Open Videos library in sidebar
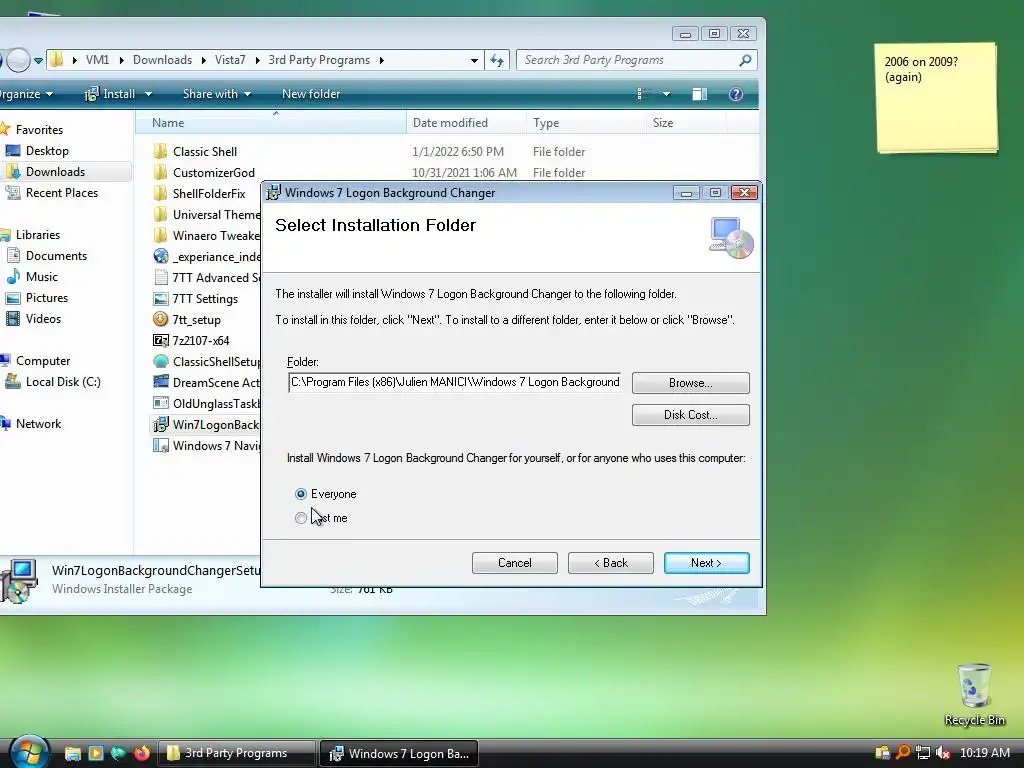 point(43,319)
